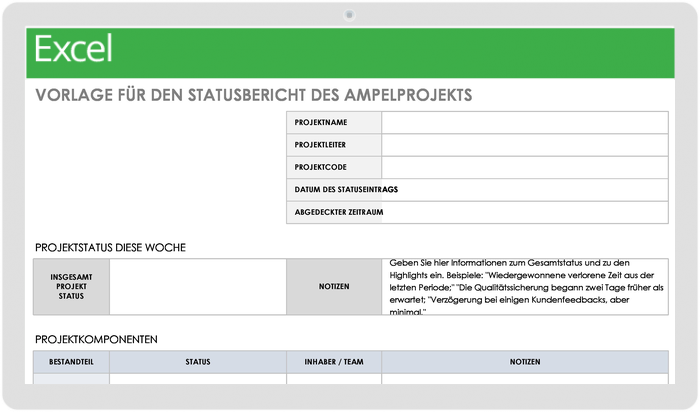Select the PROJEKTSTATUS DIESE WOCHE heading
700x412 pixels.
point(110,248)
